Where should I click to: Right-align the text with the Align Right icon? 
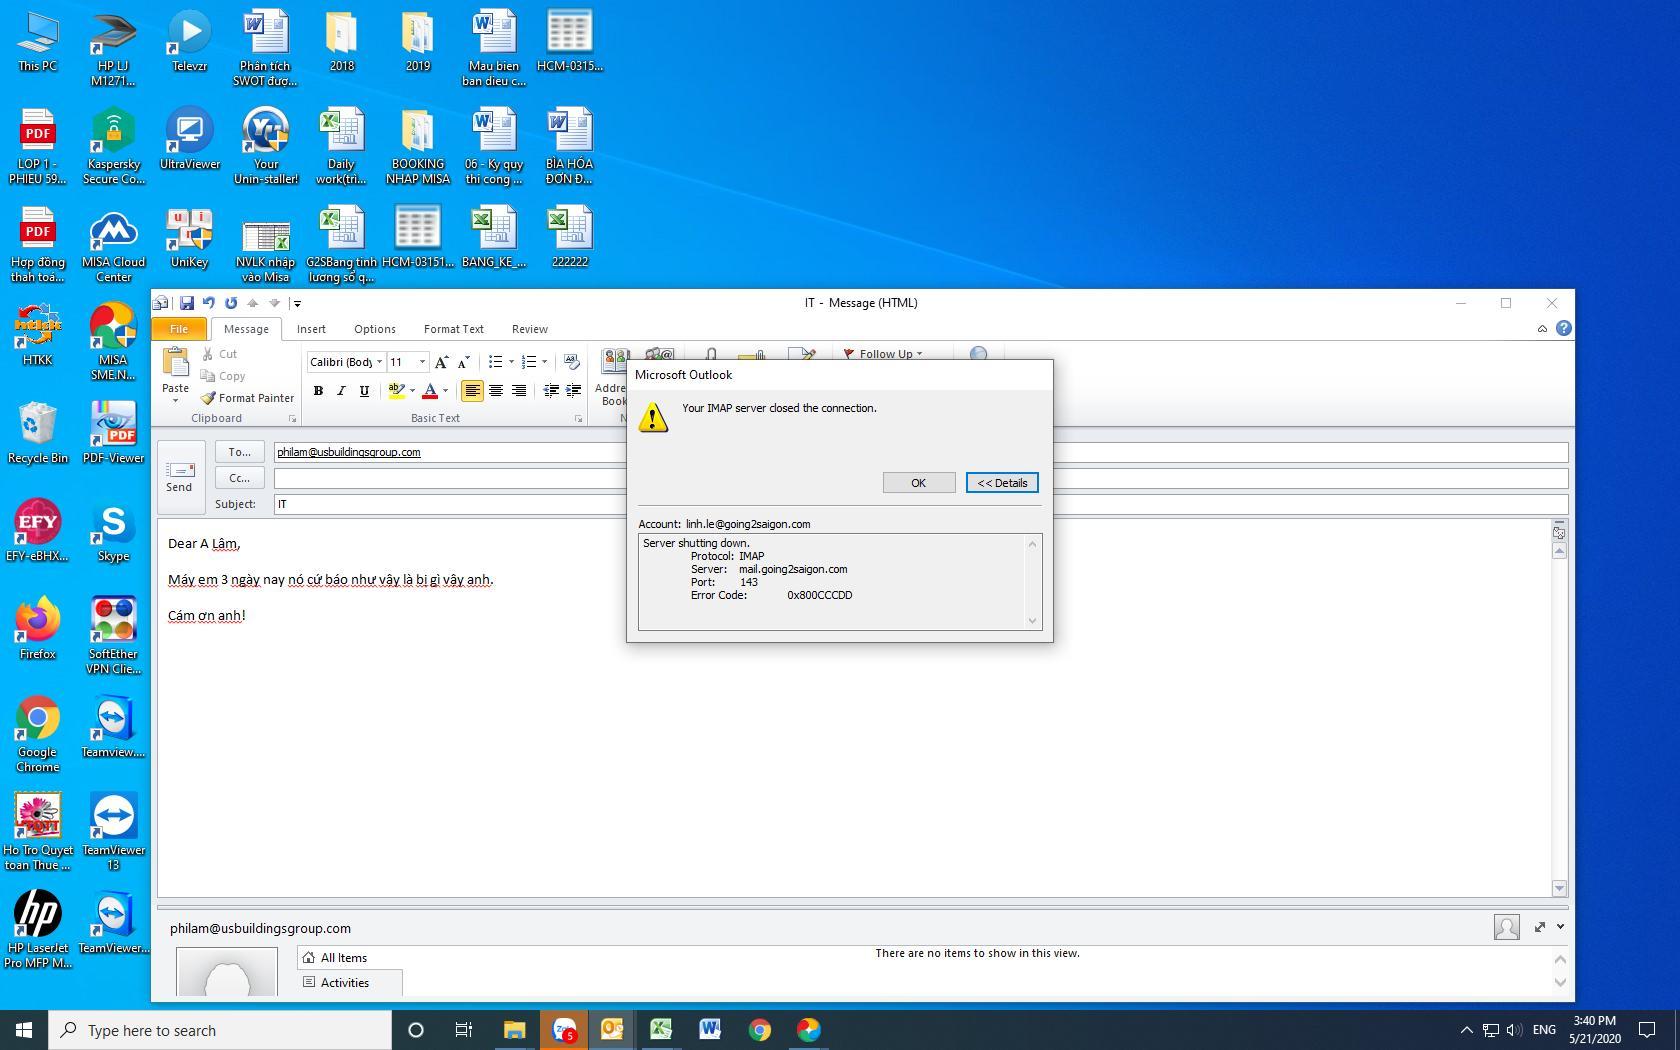pyautogui.click(x=519, y=391)
